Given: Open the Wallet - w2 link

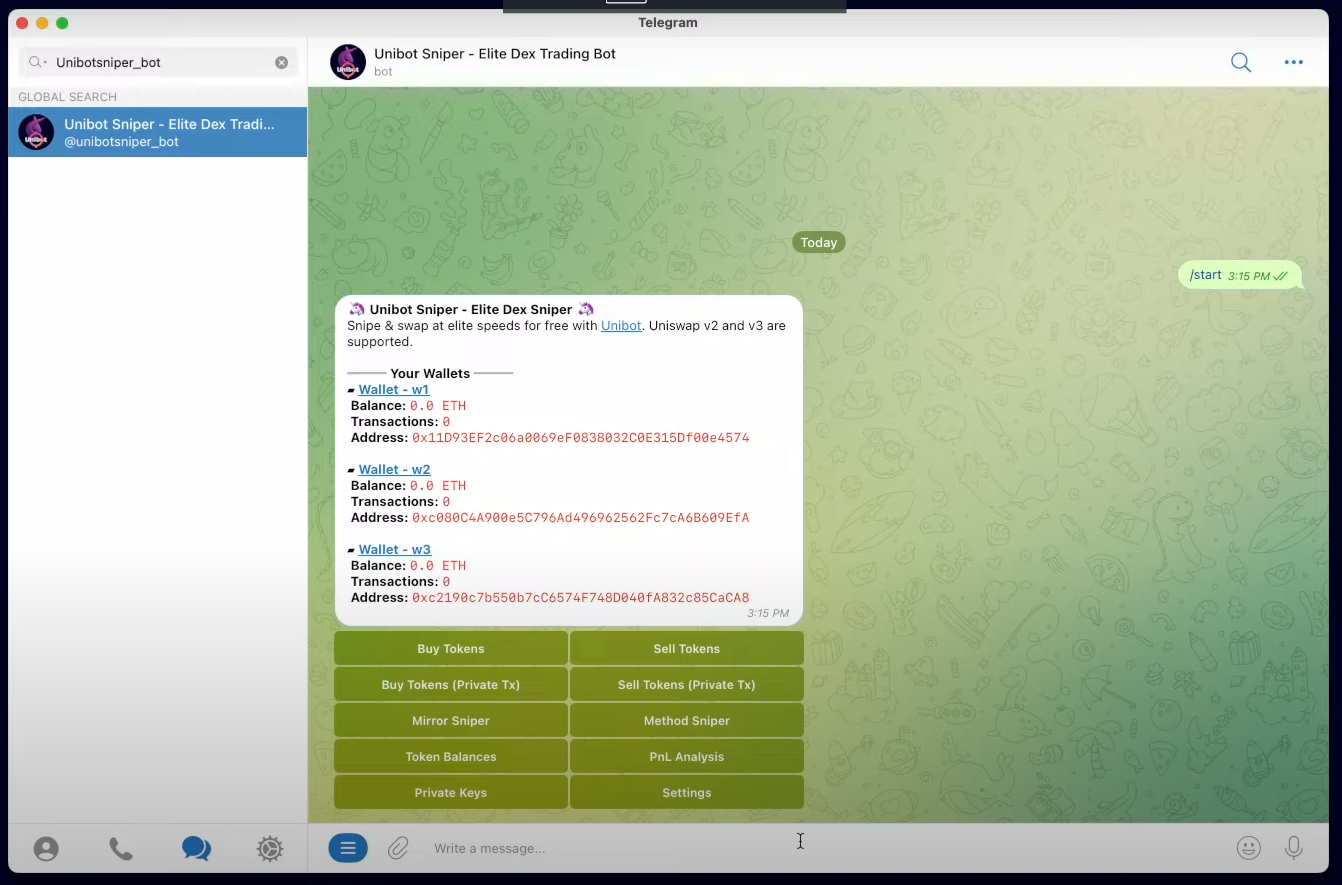Looking at the screenshot, I should [x=394, y=470].
